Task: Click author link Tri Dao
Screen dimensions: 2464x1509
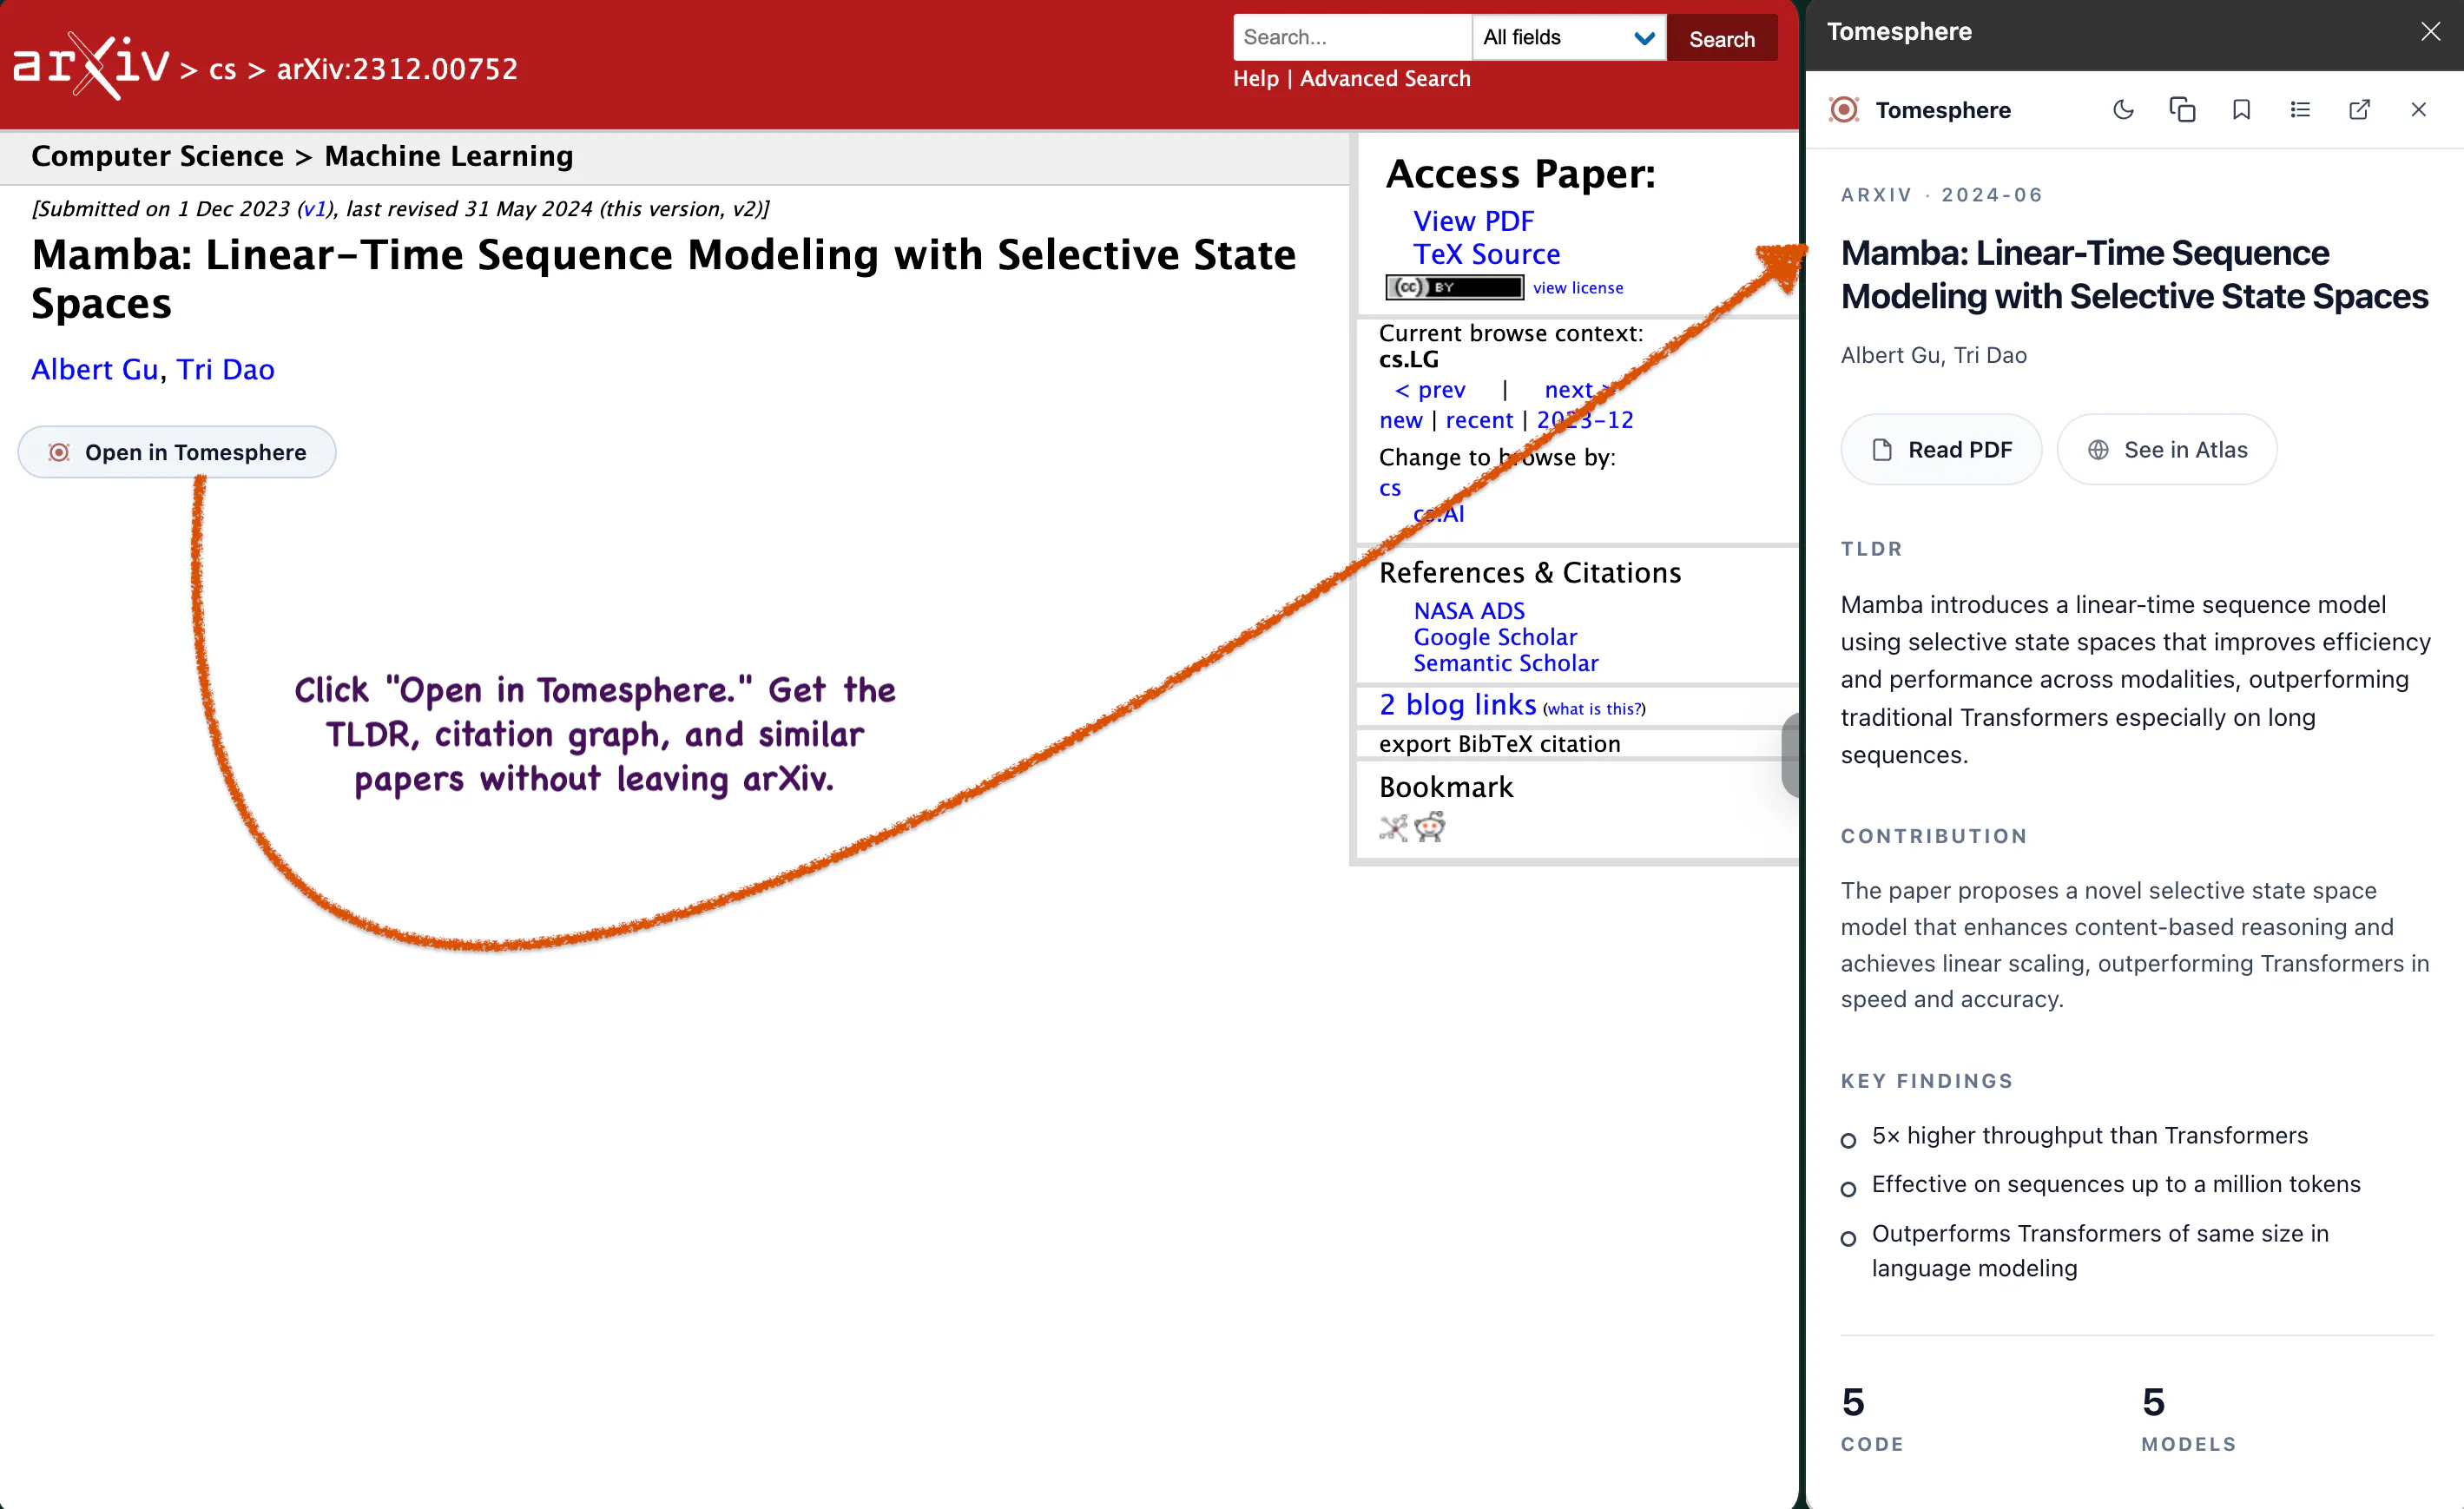Action: (x=225, y=369)
